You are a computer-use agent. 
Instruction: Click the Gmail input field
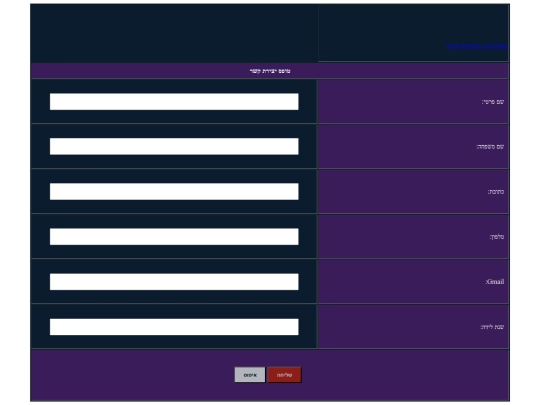tap(174, 282)
